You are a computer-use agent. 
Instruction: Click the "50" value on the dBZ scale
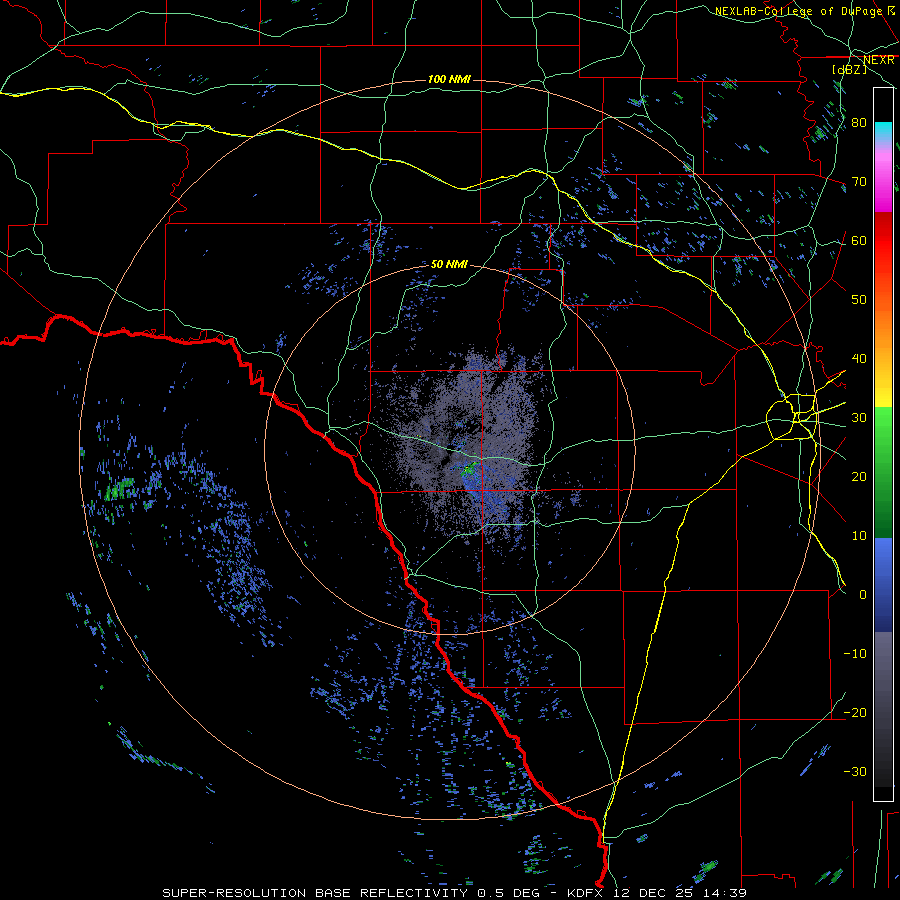pyautogui.click(x=859, y=300)
